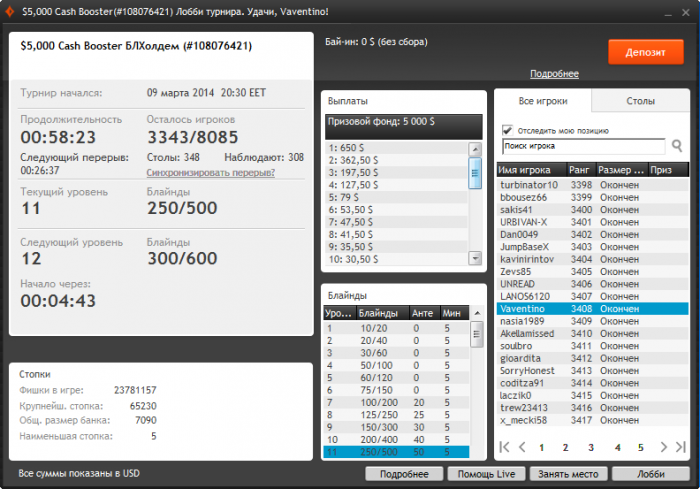Select player row 'URBIVAN-X'

(x=592, y=222)
